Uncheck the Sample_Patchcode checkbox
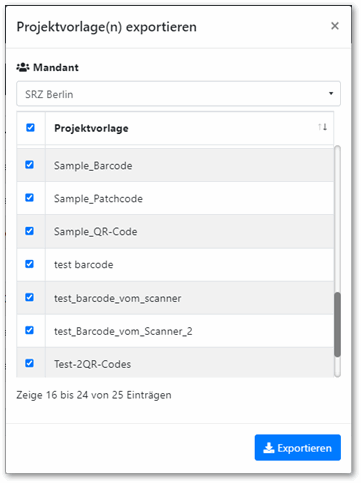The width and height of the screenshot is (361, 483). (x=29, y=198)
